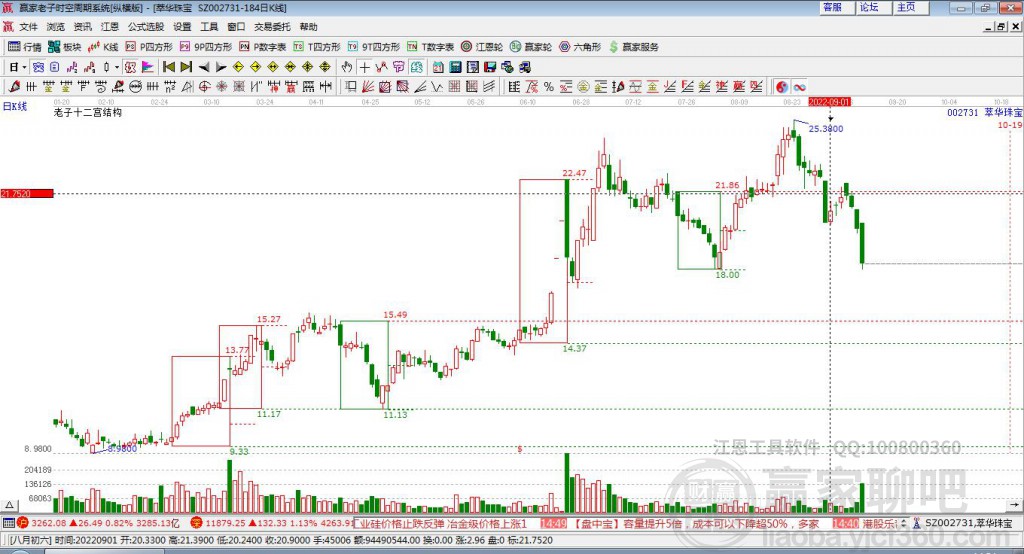Screen dimensions: 1024x554
Task: Open the 交易委托 menu
Action: (272, 27)
